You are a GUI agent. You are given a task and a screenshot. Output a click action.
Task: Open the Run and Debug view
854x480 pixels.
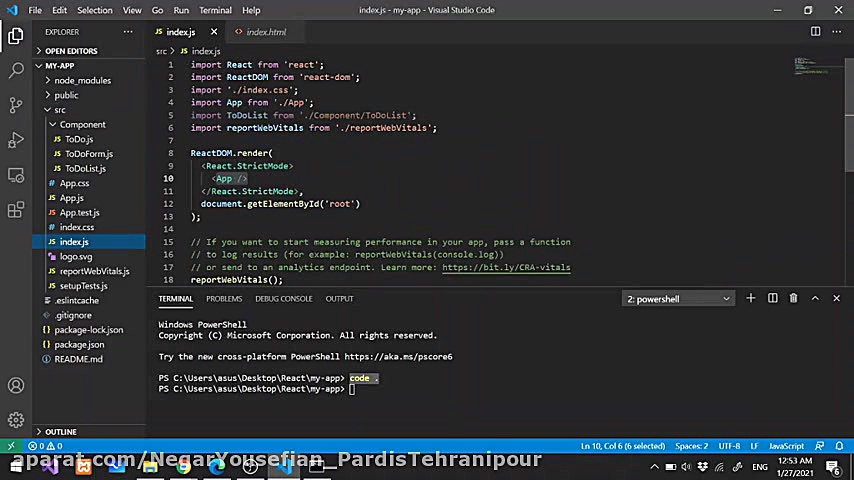(16, 140)
